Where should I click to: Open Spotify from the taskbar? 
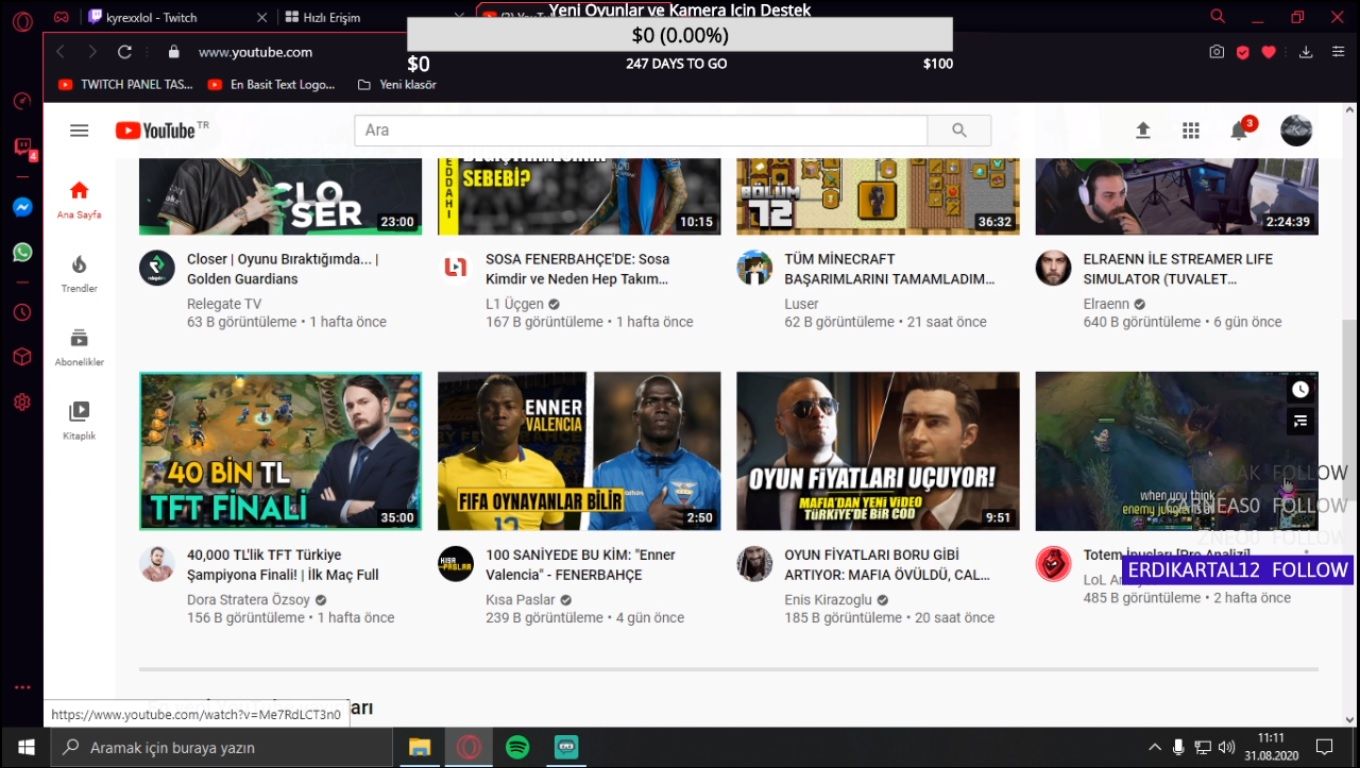point(517,747)
